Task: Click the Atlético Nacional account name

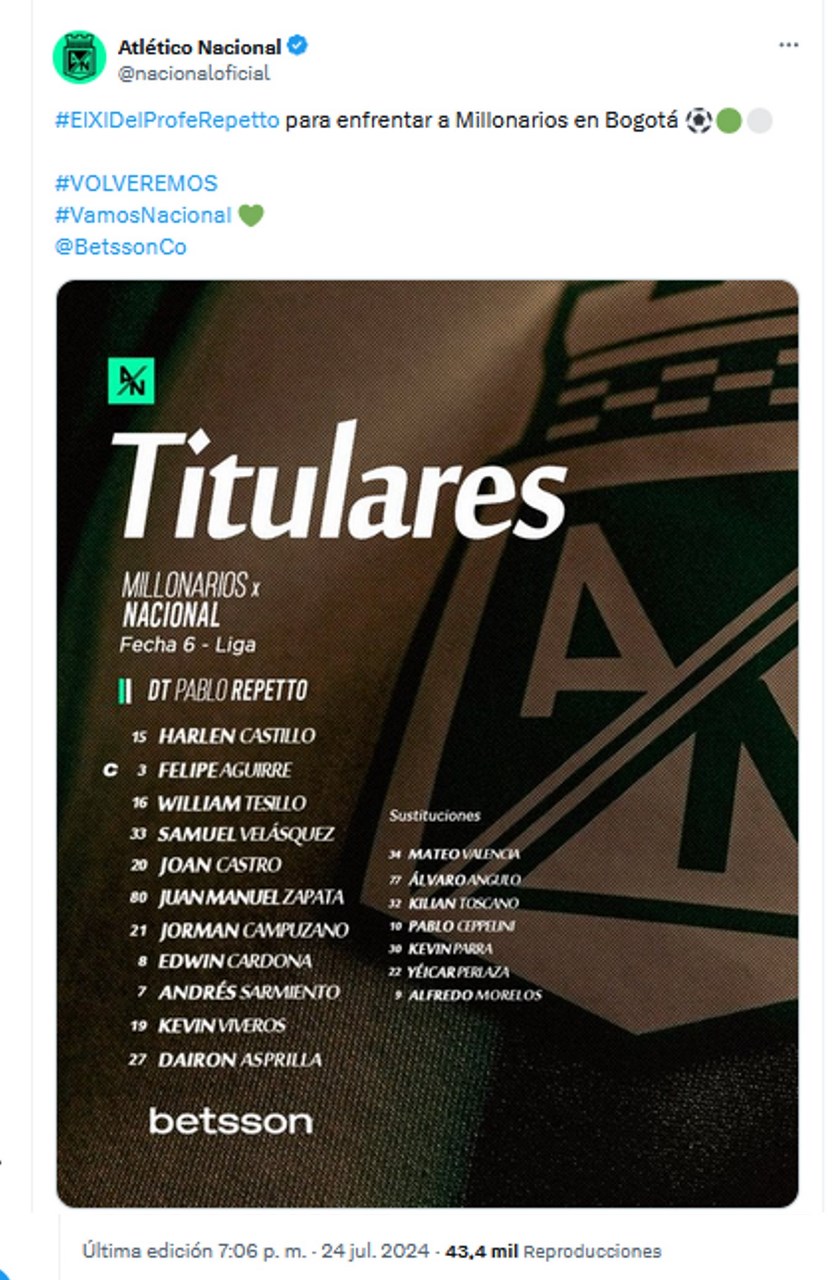Action: coord(199,47)
